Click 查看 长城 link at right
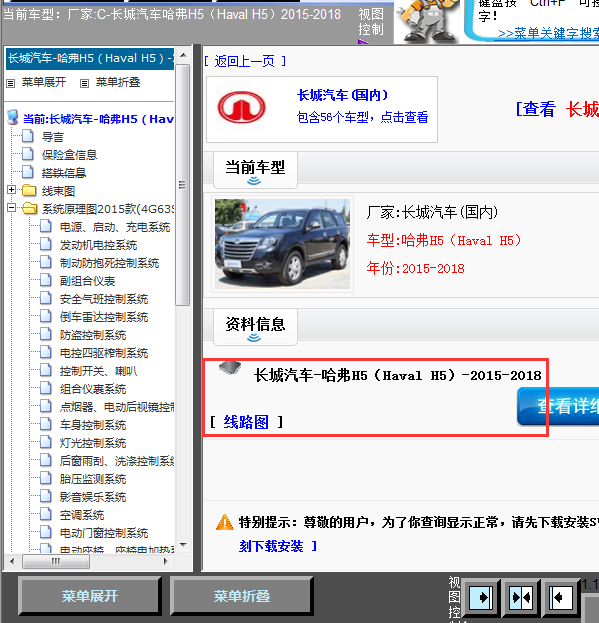Viewport: 599px width, 623px height. 557,109
